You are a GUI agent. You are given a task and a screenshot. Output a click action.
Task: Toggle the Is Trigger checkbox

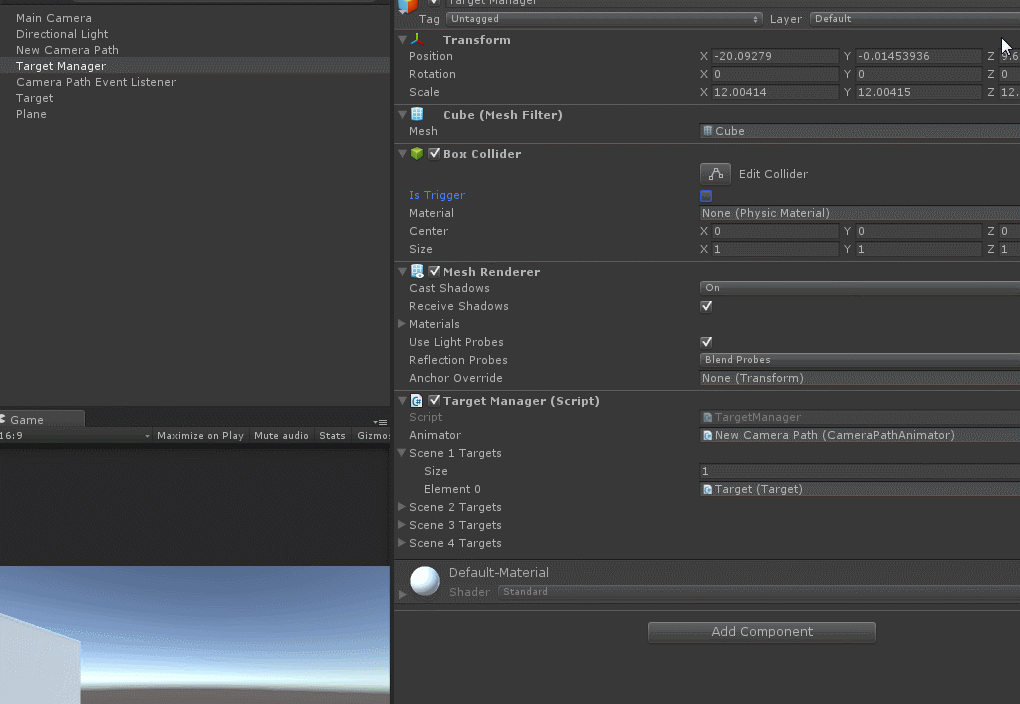[x=706, y=195]
